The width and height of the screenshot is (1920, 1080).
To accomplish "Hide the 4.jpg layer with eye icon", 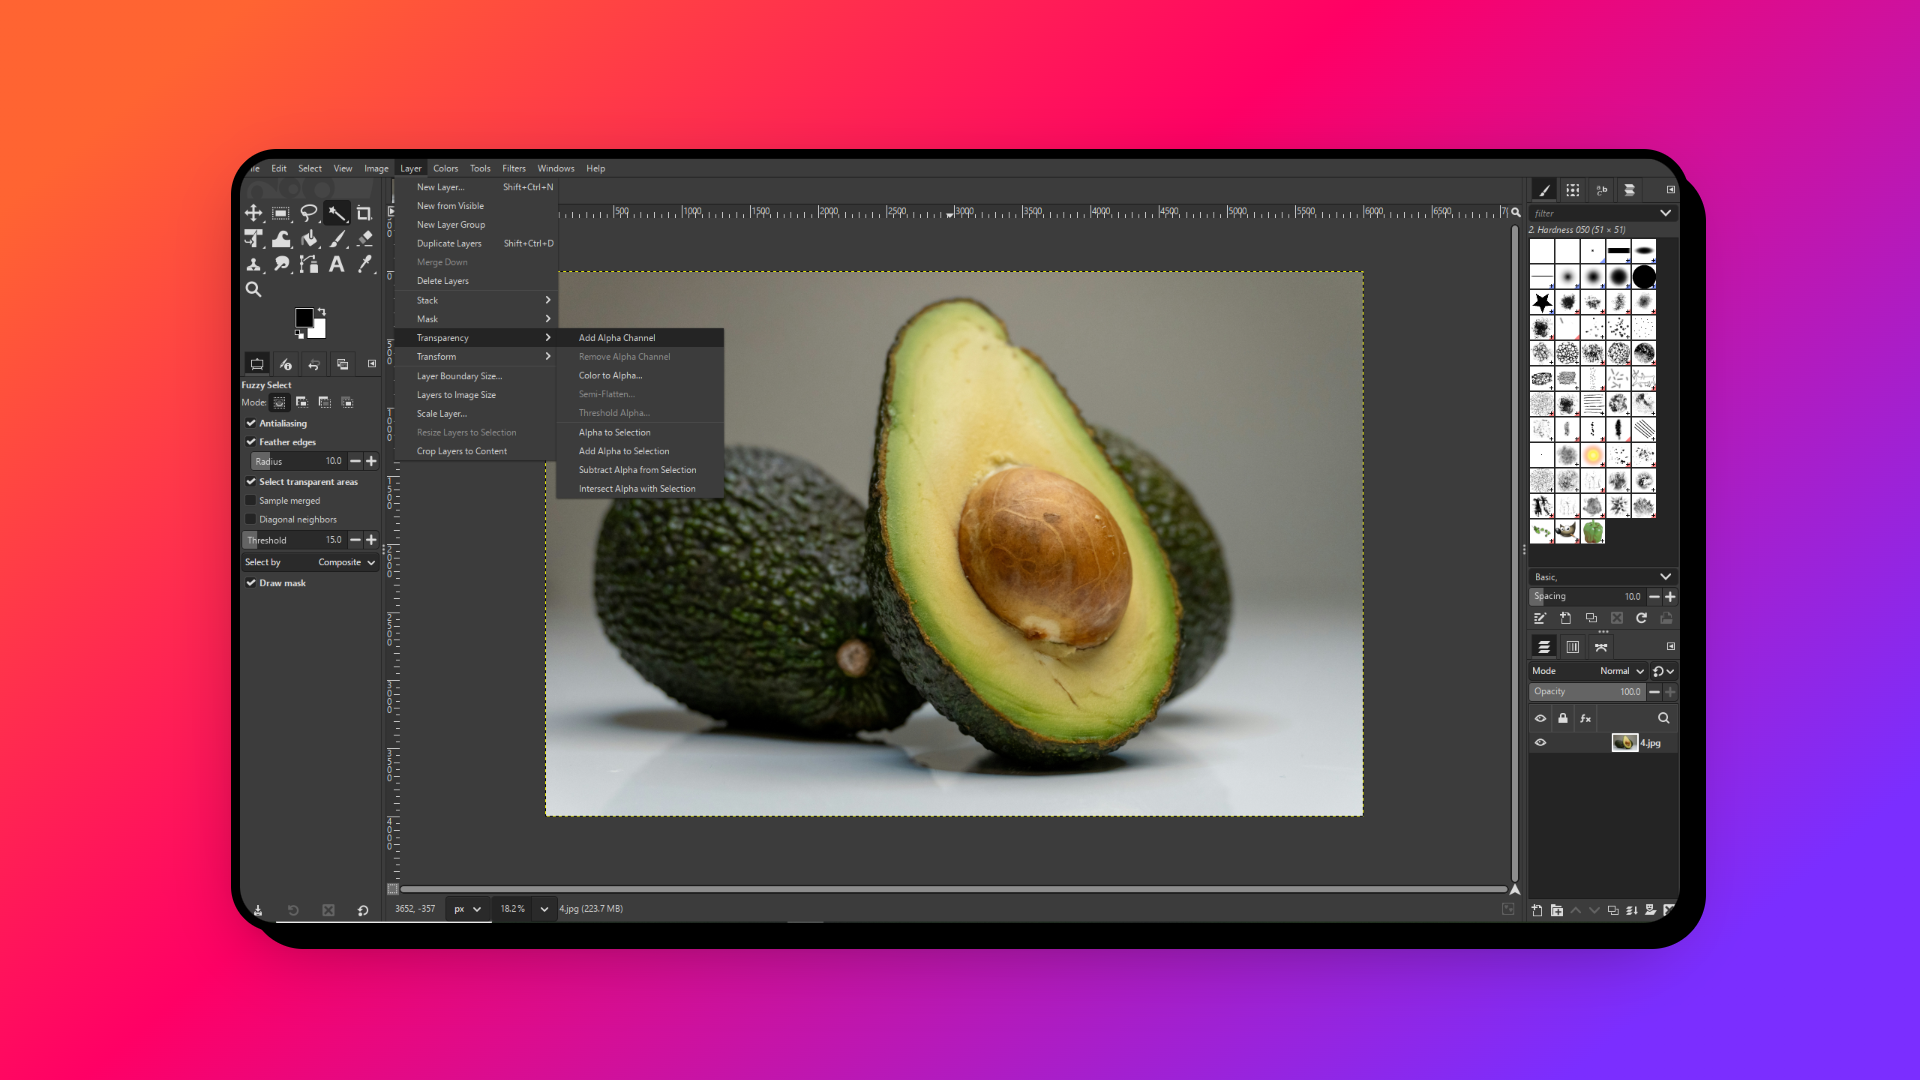I will 1540,743.
